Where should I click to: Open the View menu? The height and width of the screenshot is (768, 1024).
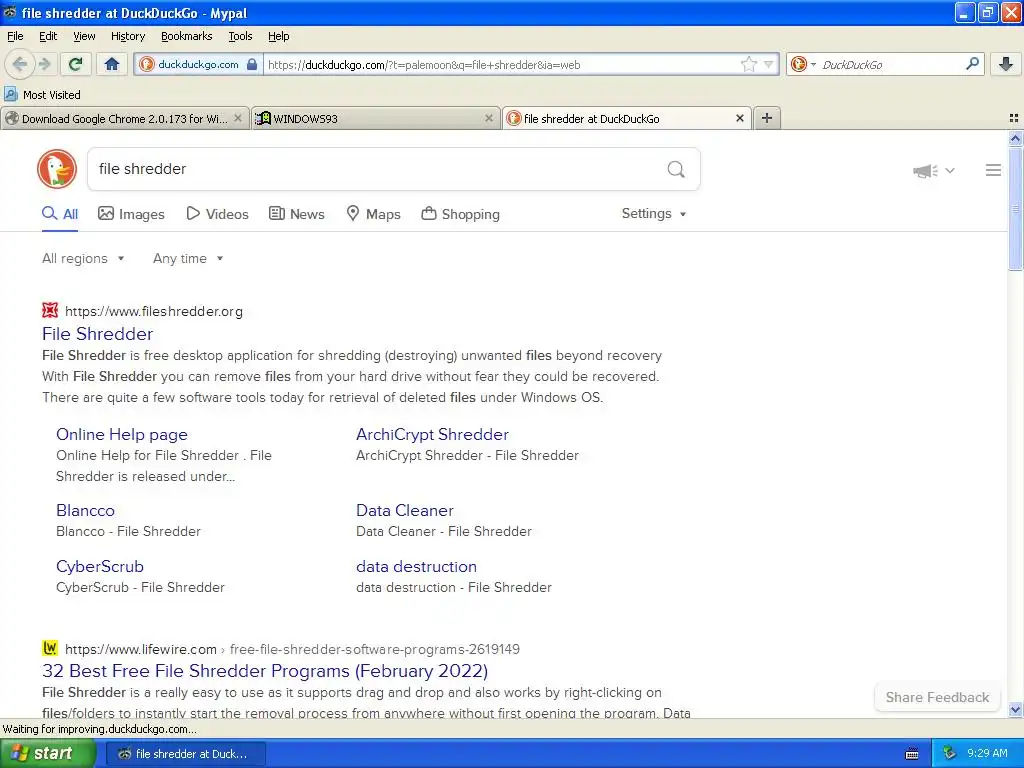[x=84, y=36]
